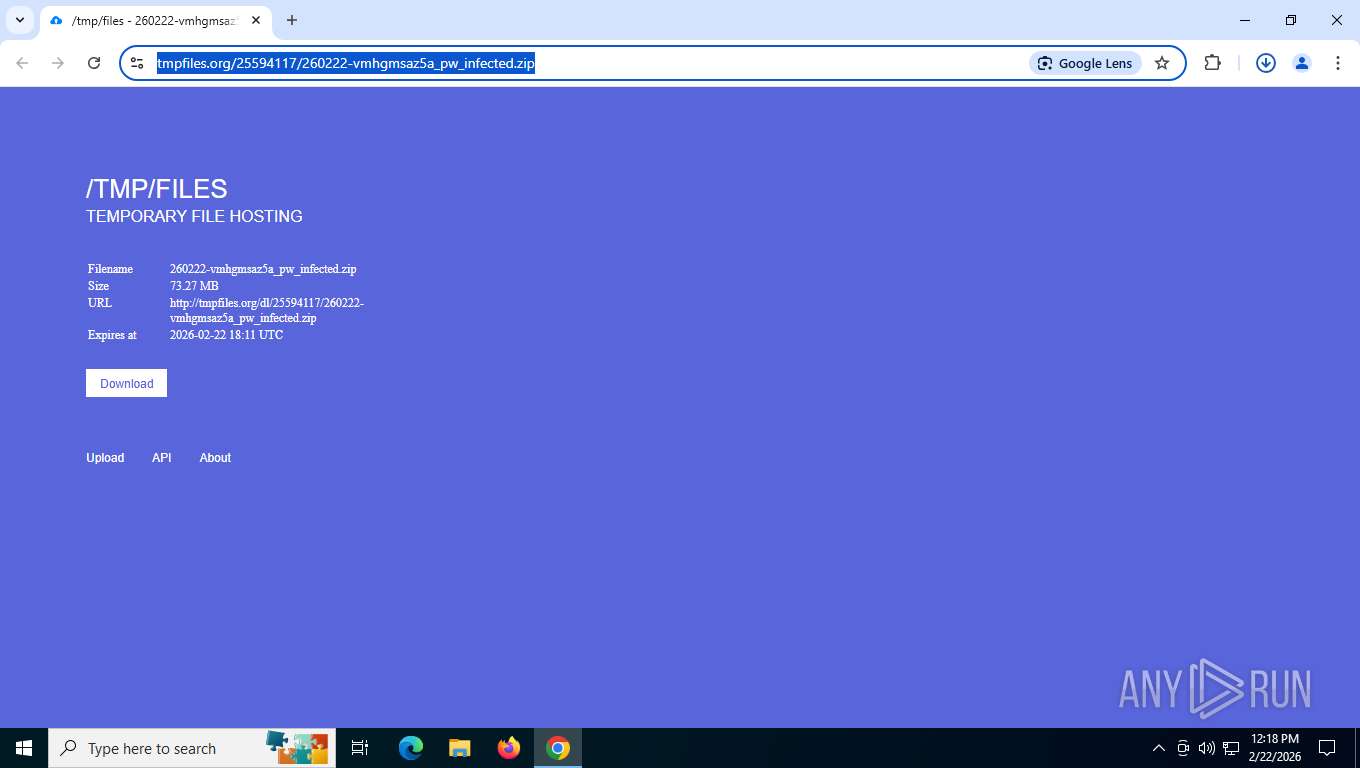Open the Chrome three-dot menu
This screenshot has height=768, width=1360.
coord(1338,63)
